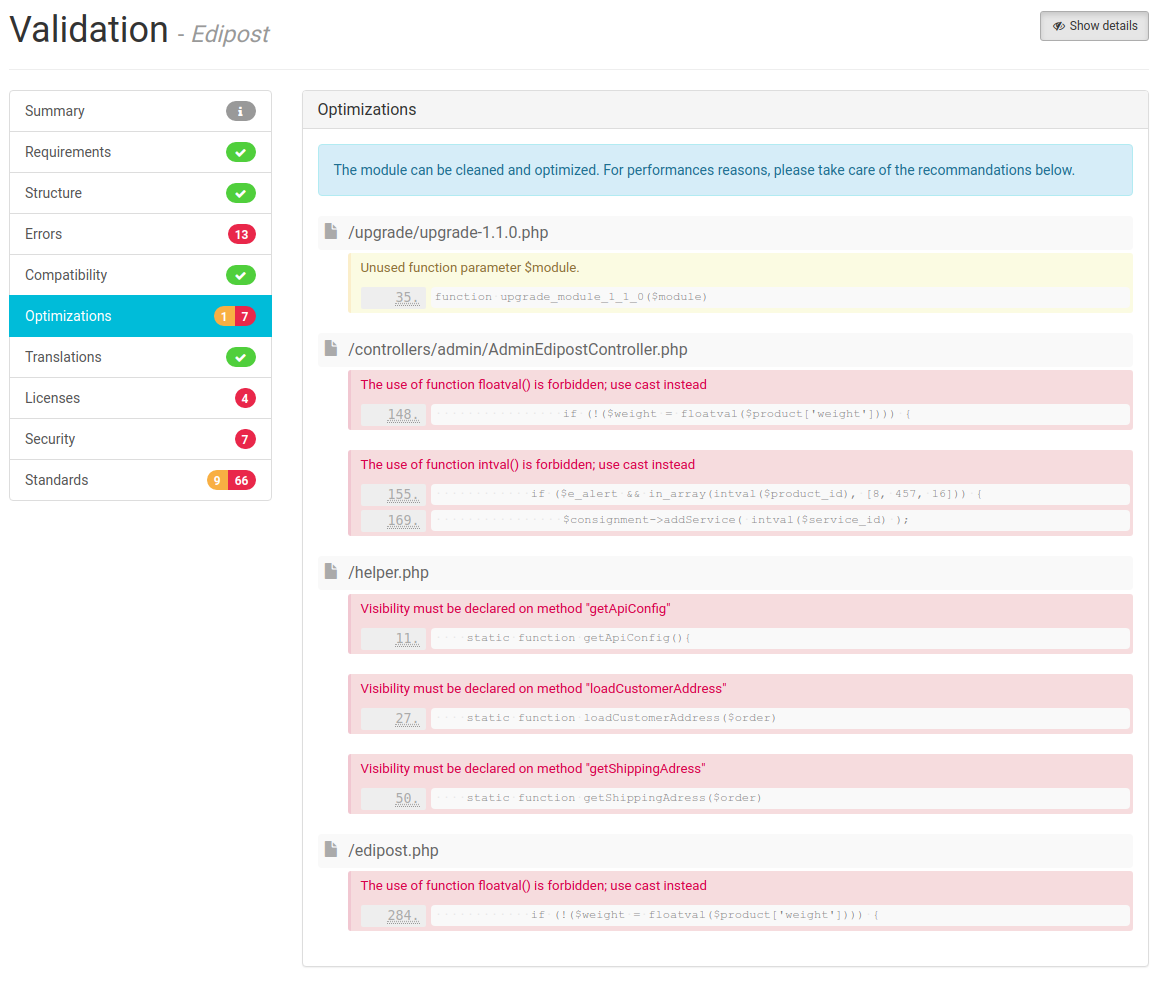Click line number 284 in edipost.php

[x=403, y=915]
